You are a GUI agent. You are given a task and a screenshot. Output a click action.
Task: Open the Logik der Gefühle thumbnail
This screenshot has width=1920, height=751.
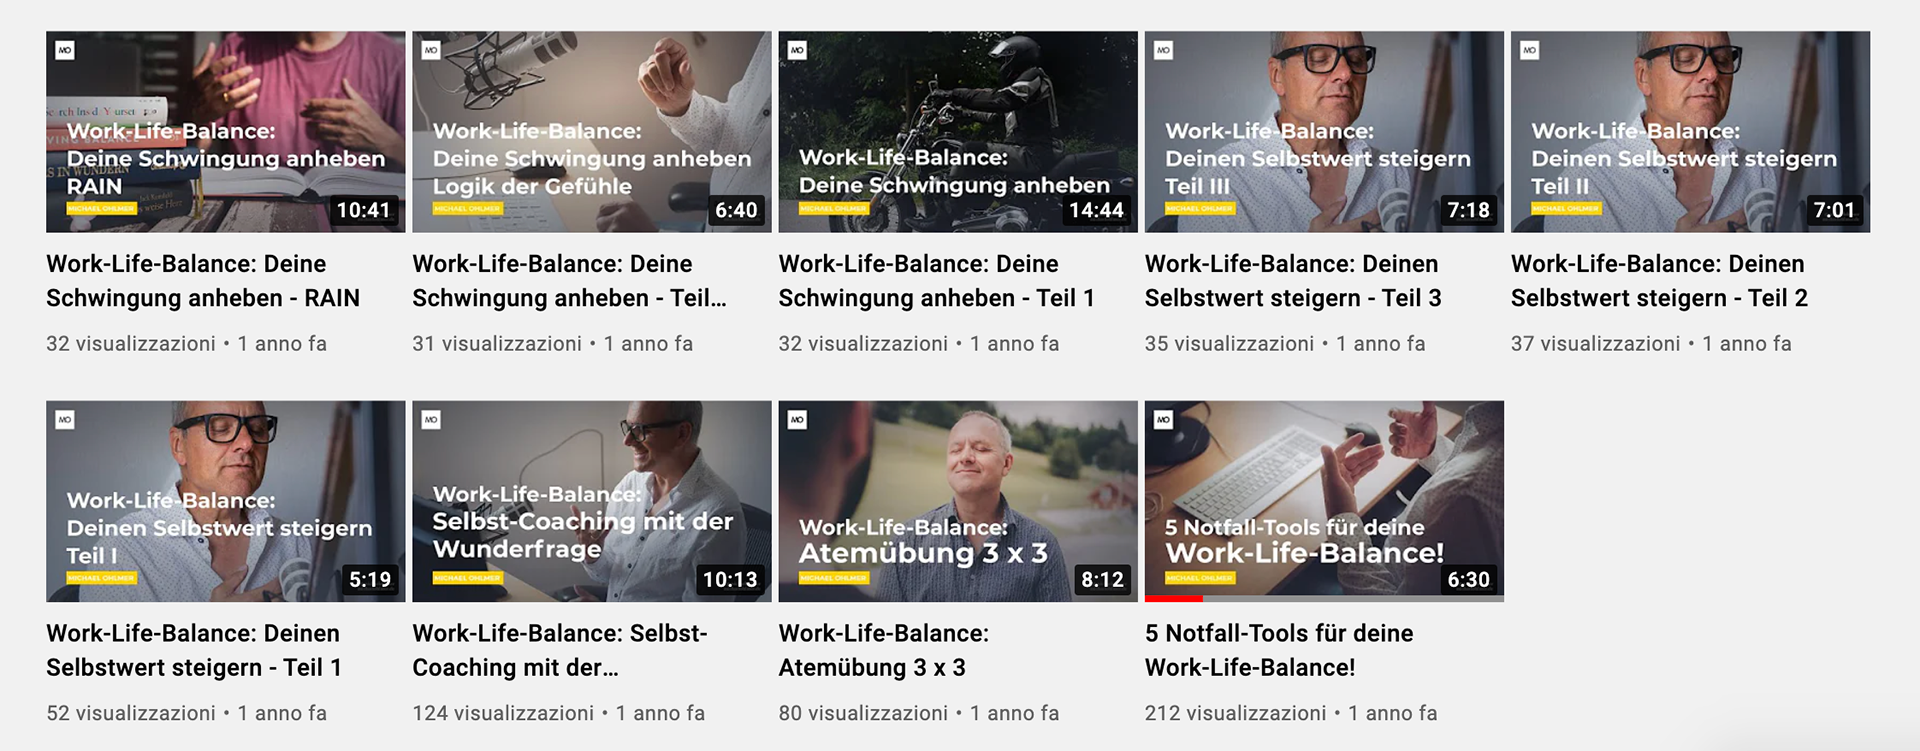pos(591,132)
